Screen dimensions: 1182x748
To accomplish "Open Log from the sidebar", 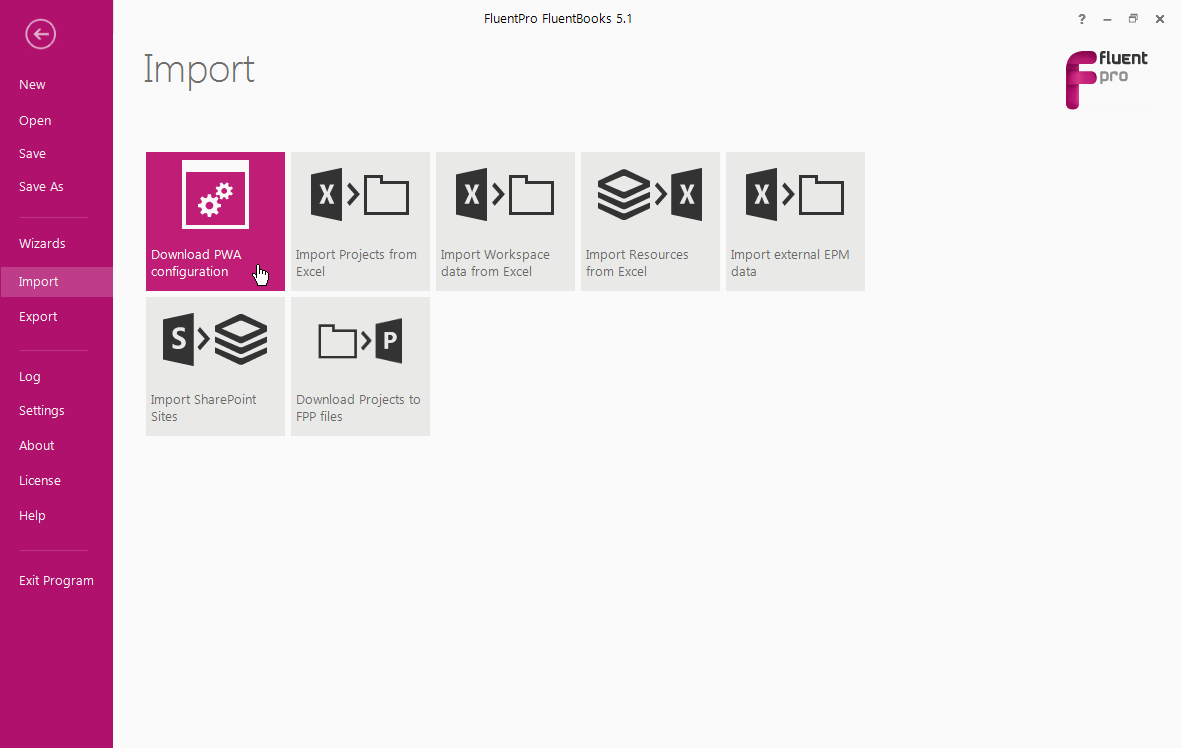I will pos(29,377).
